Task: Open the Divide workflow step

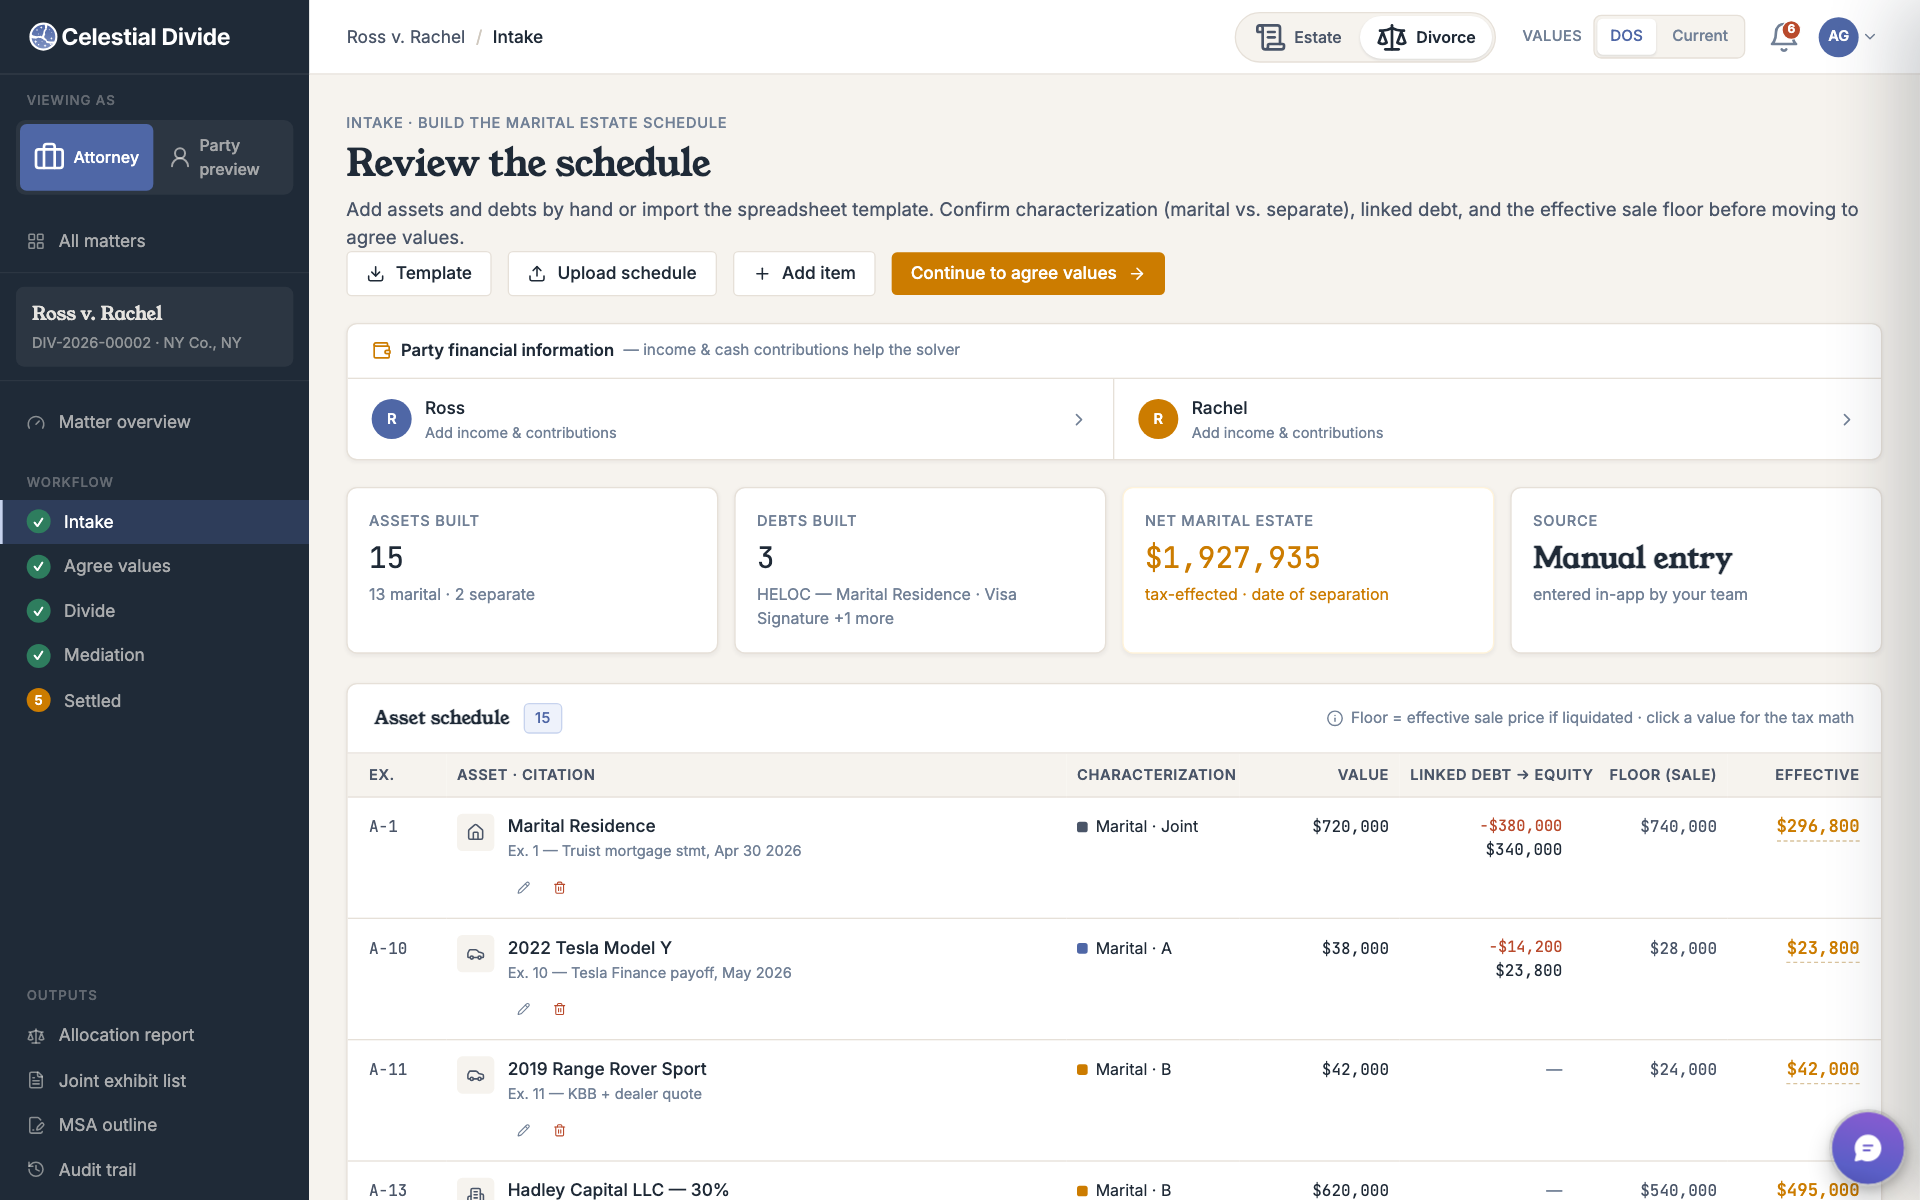Action: point(154,611)
